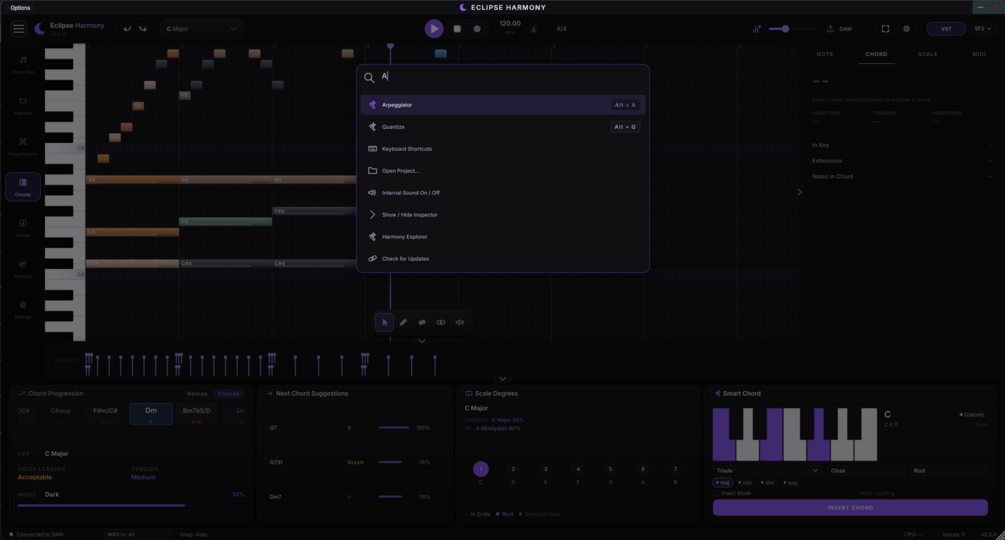
Task: Select the pencil draw tool
Action: tap(403, 322)
